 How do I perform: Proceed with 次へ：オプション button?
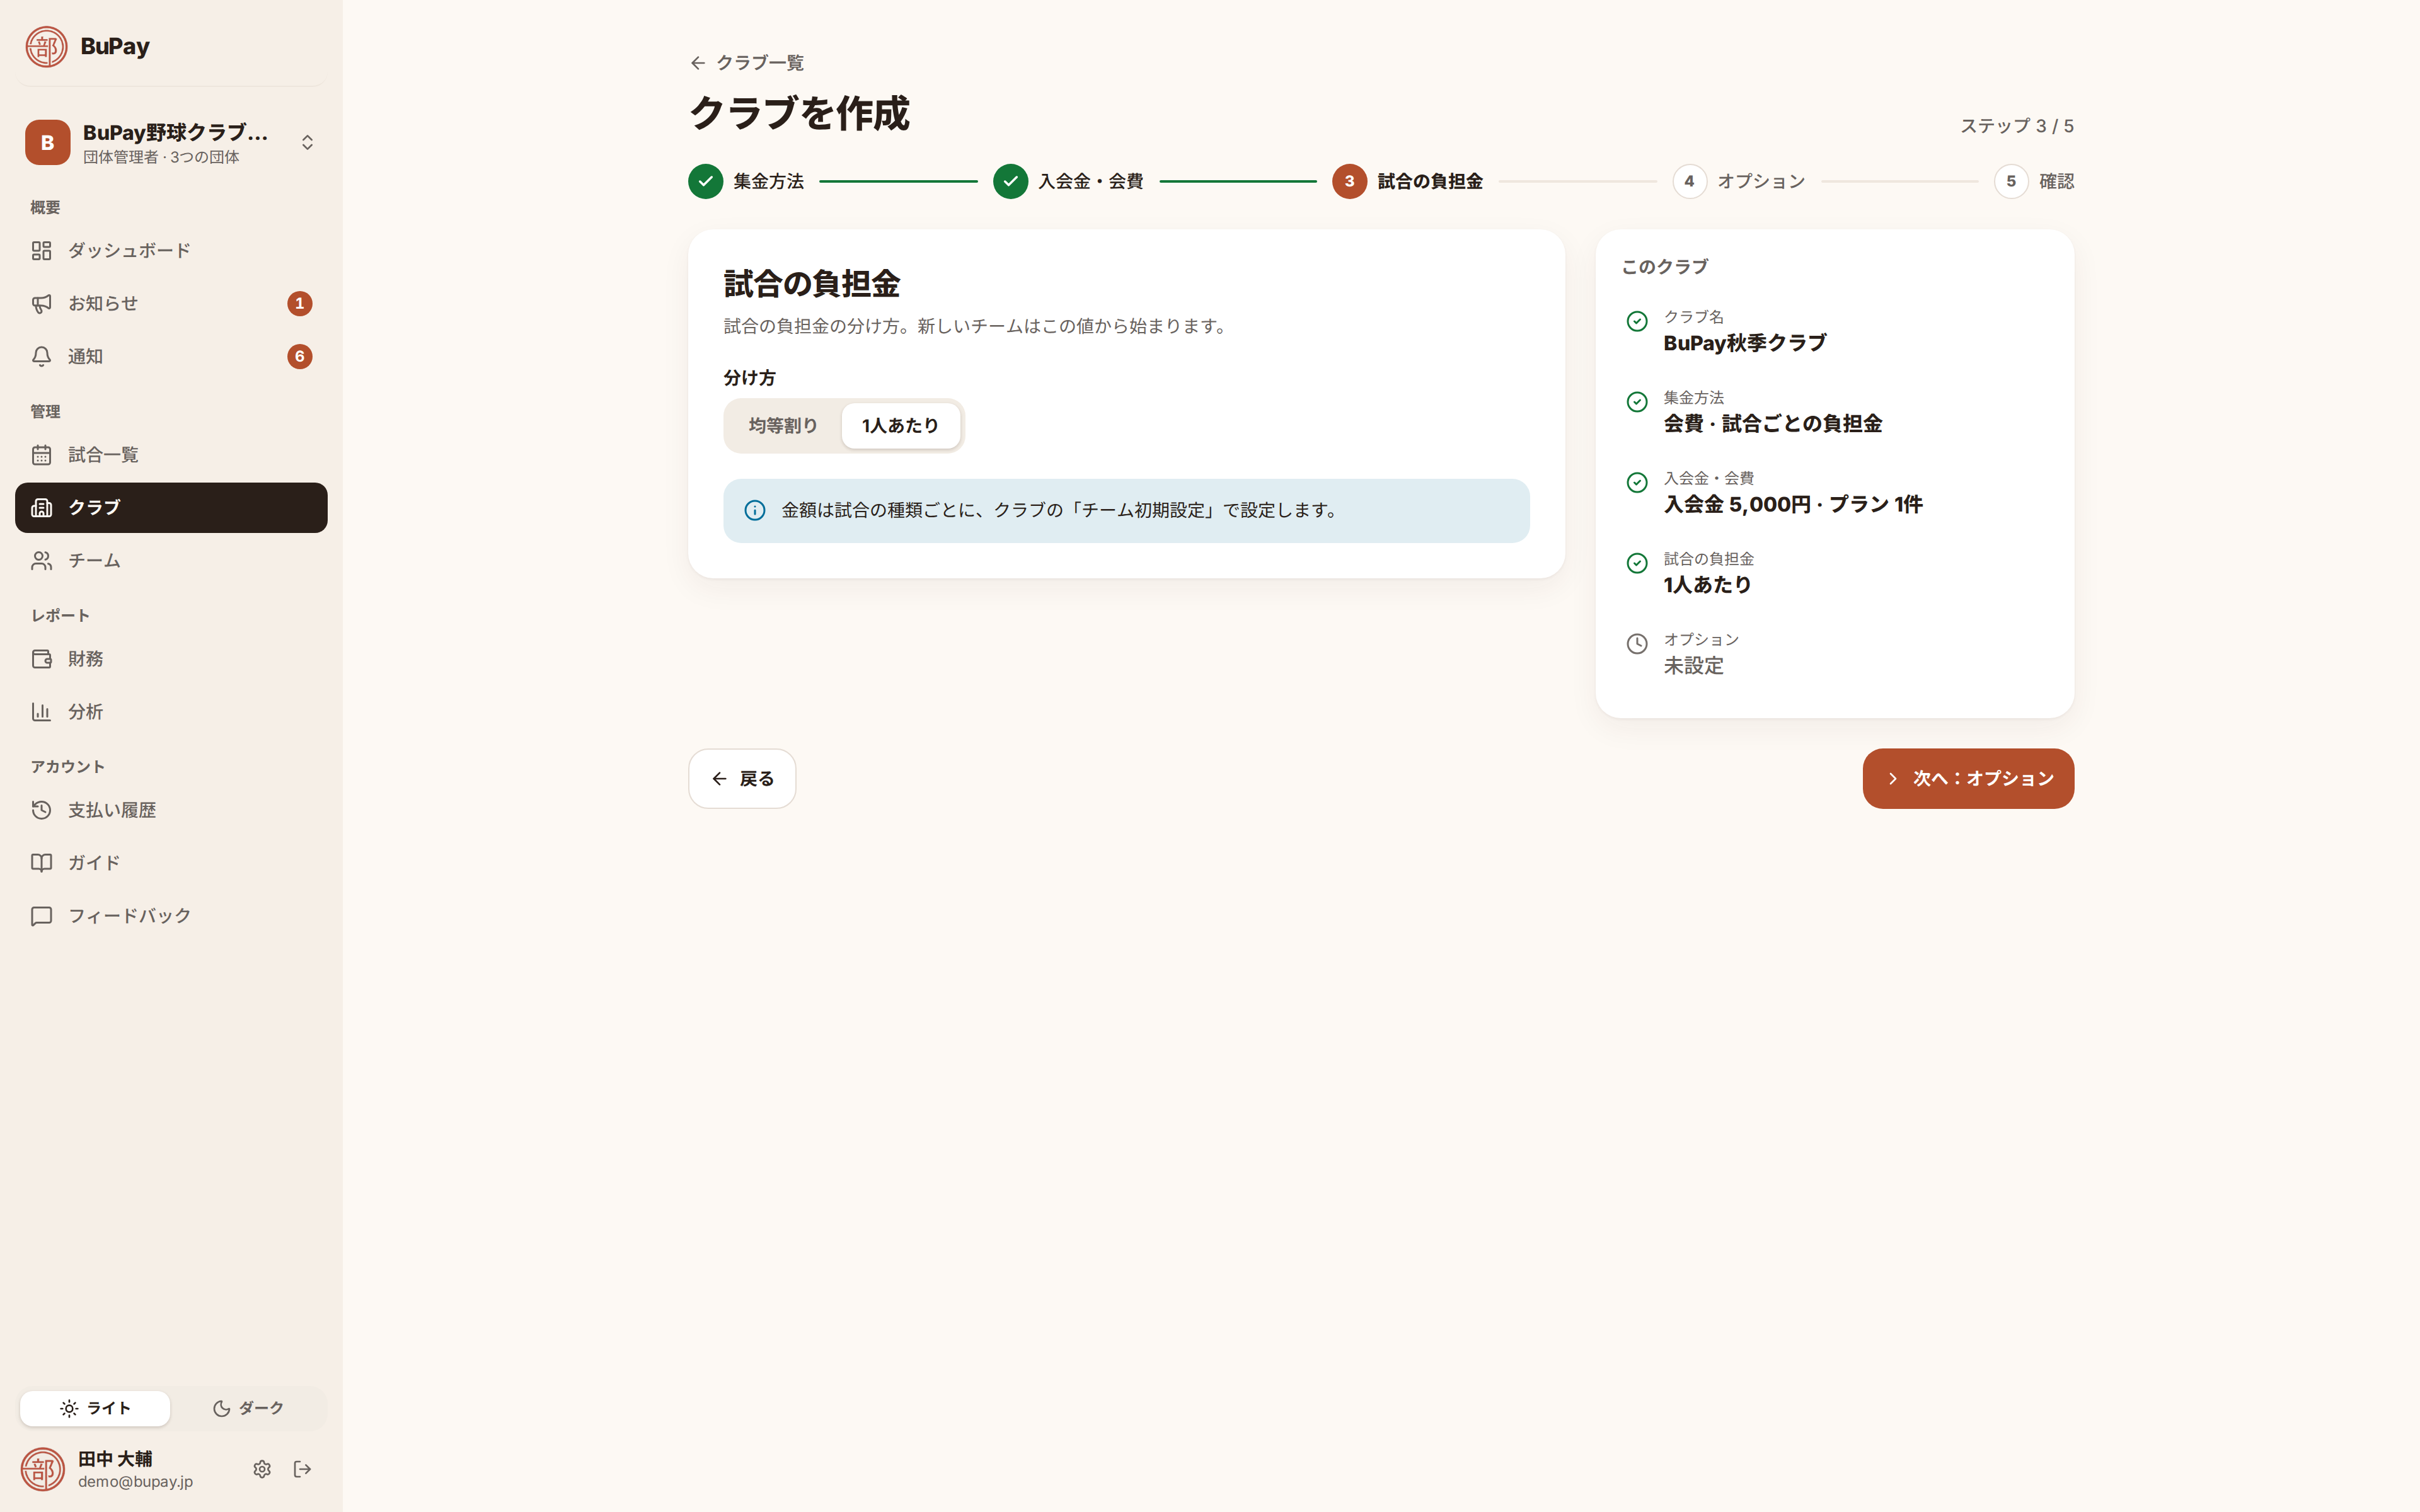point(1968,779)
